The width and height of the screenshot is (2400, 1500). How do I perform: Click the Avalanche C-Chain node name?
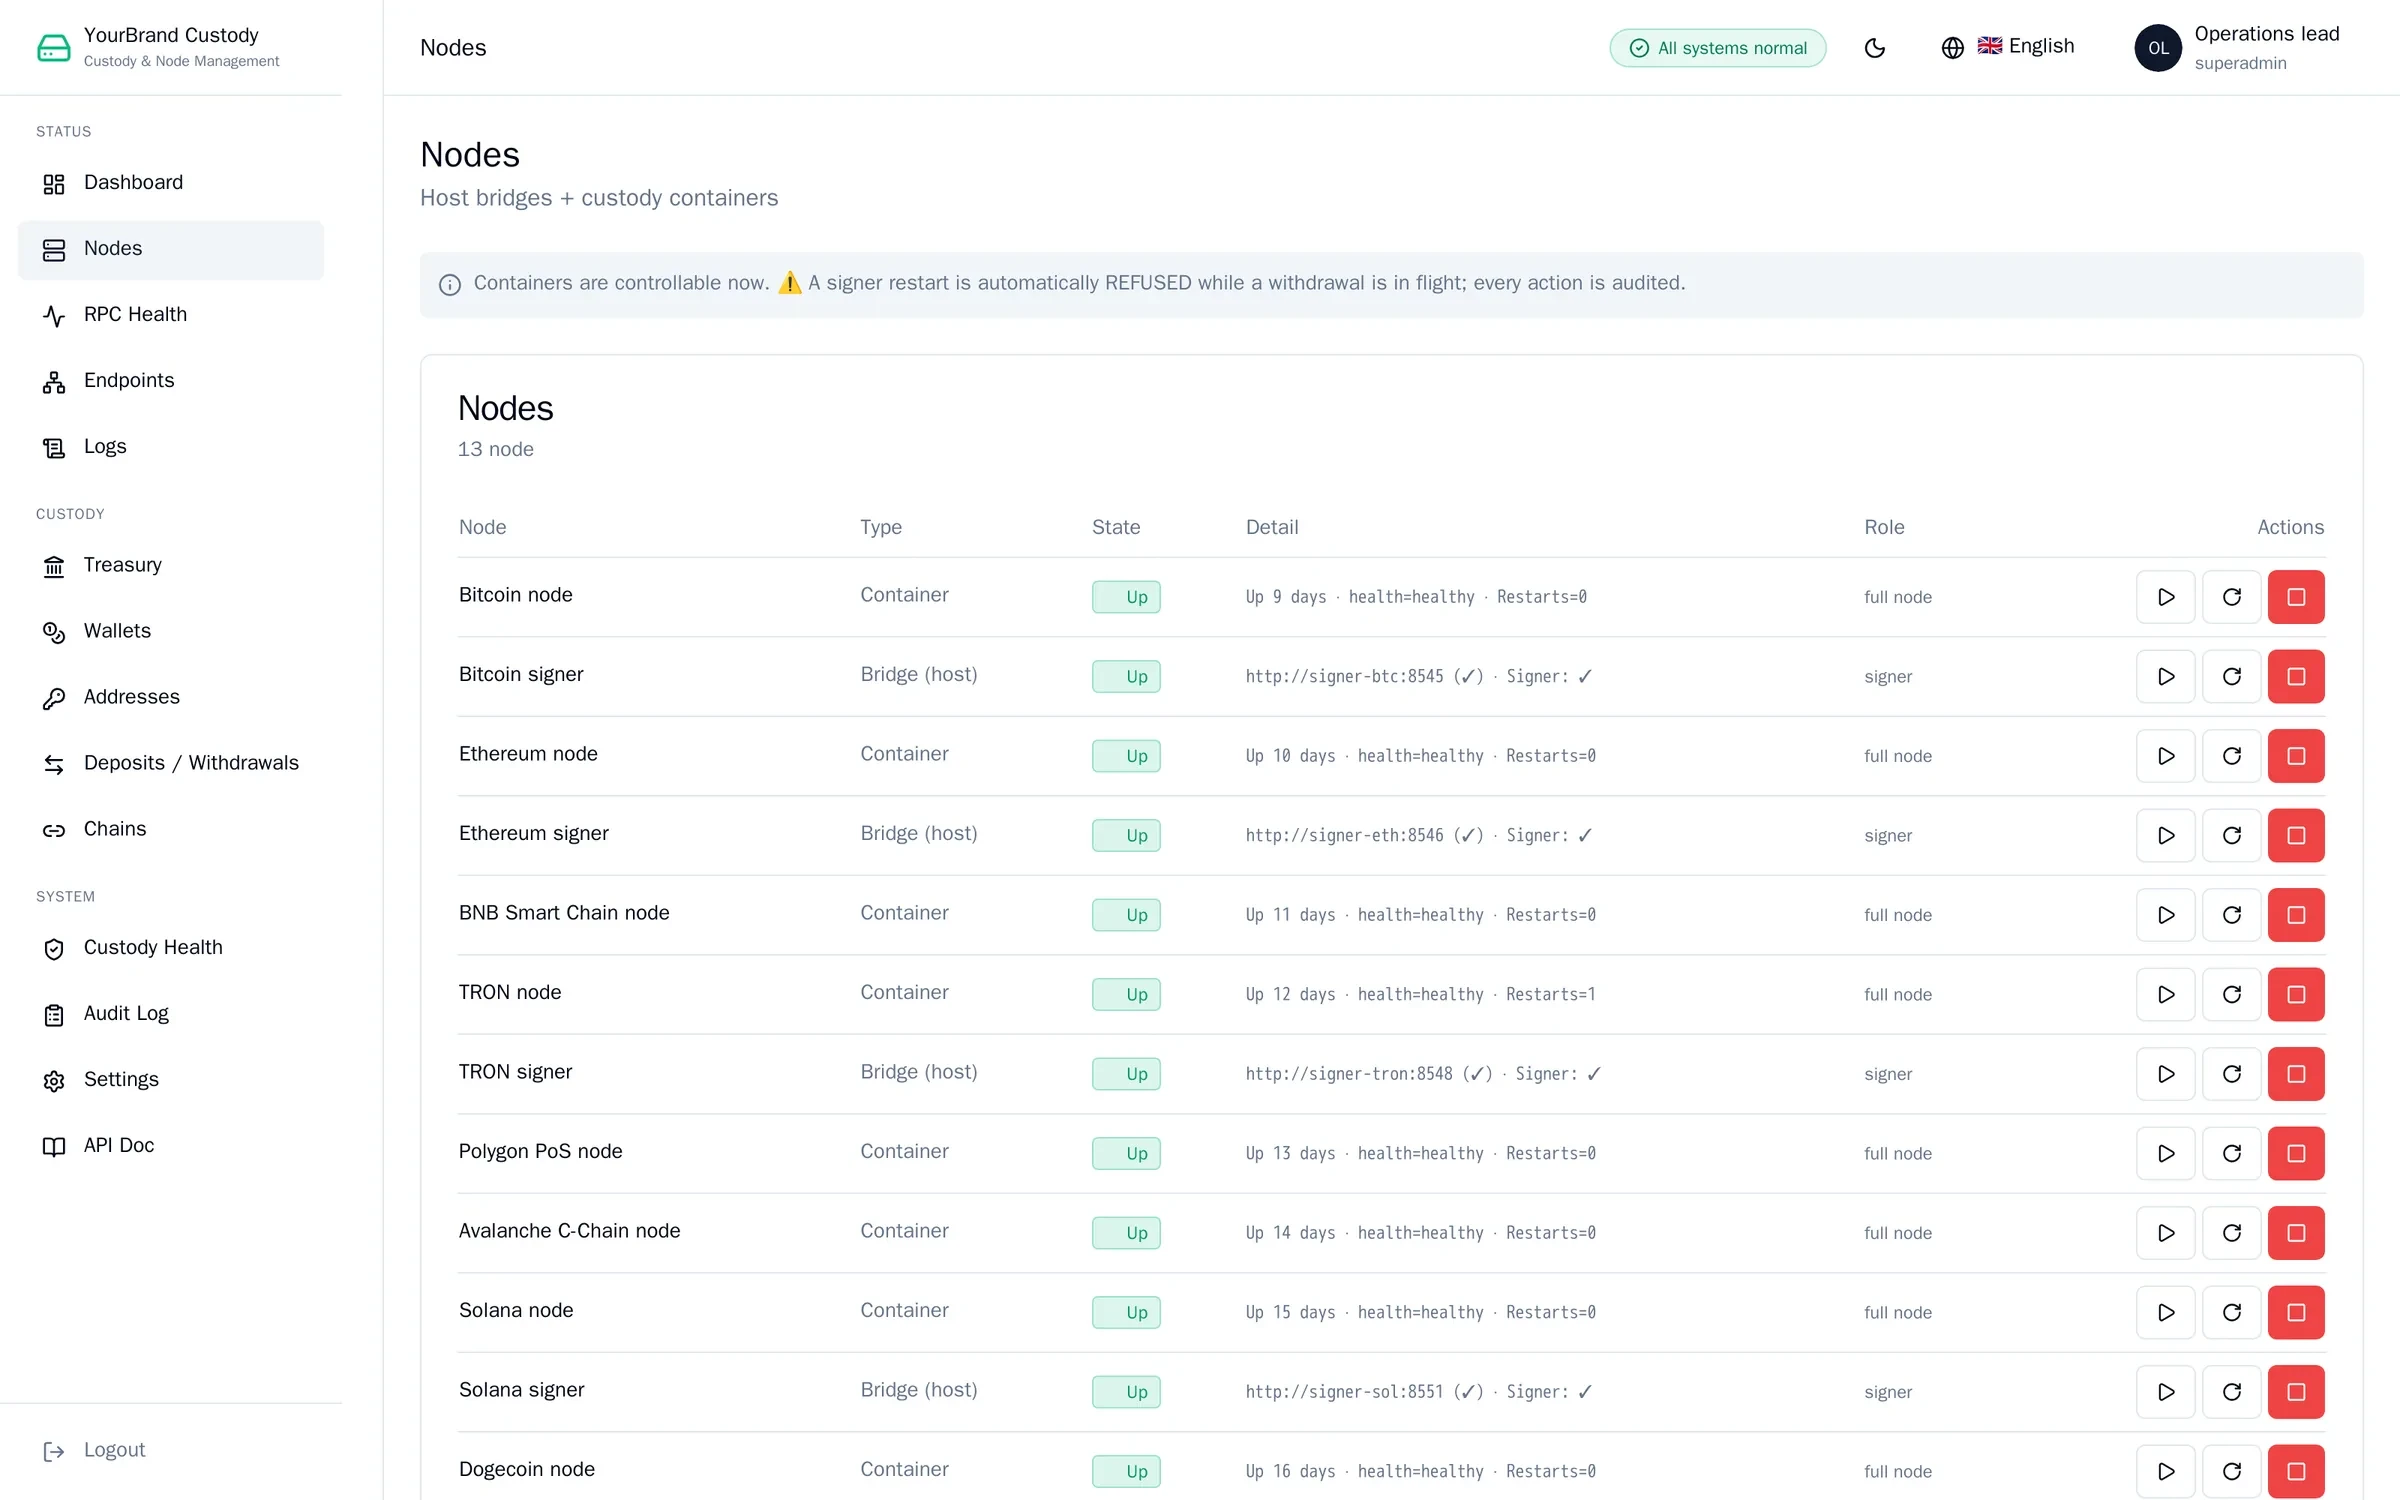point(569,1231)
